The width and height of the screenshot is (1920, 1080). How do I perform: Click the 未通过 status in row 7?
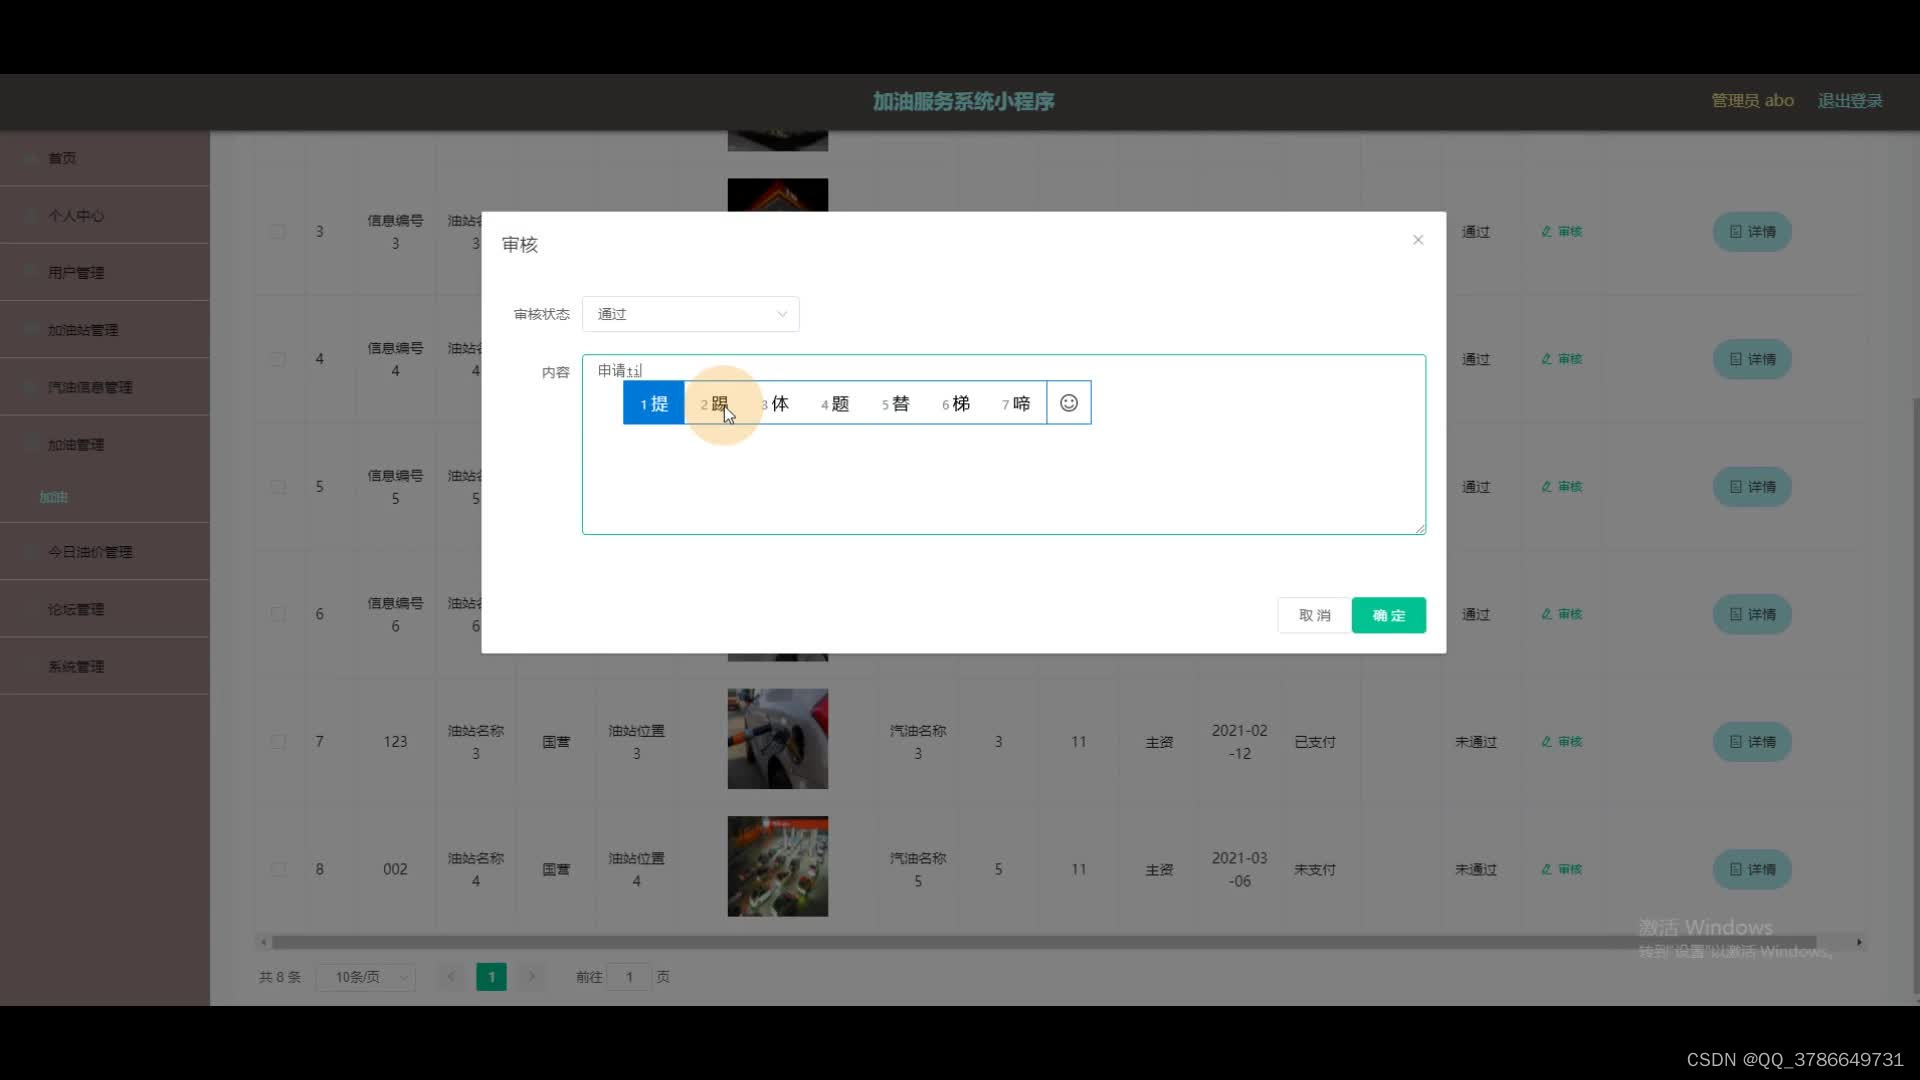[1476, 742]
